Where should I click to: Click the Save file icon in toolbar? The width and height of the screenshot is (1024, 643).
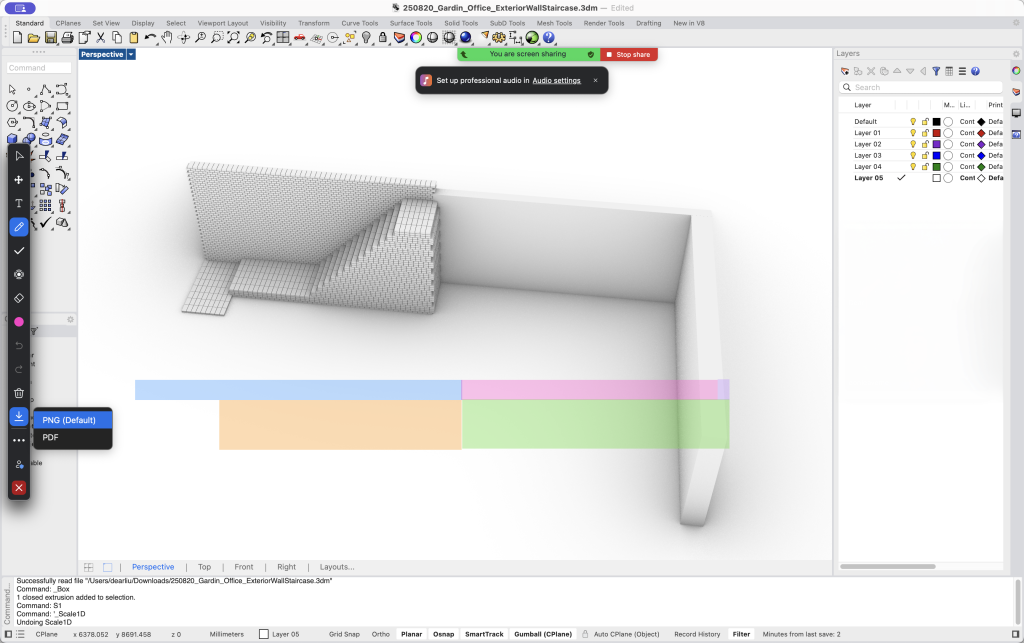[51, 38]
